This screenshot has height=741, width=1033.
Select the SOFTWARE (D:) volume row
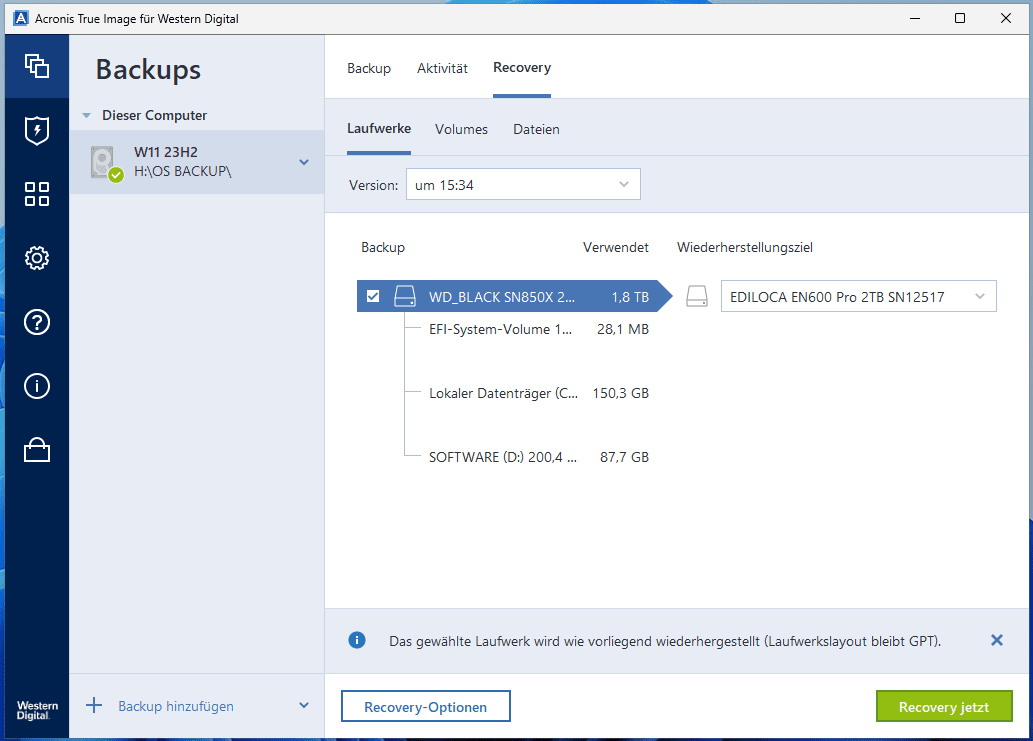click(x=526, y=457)
